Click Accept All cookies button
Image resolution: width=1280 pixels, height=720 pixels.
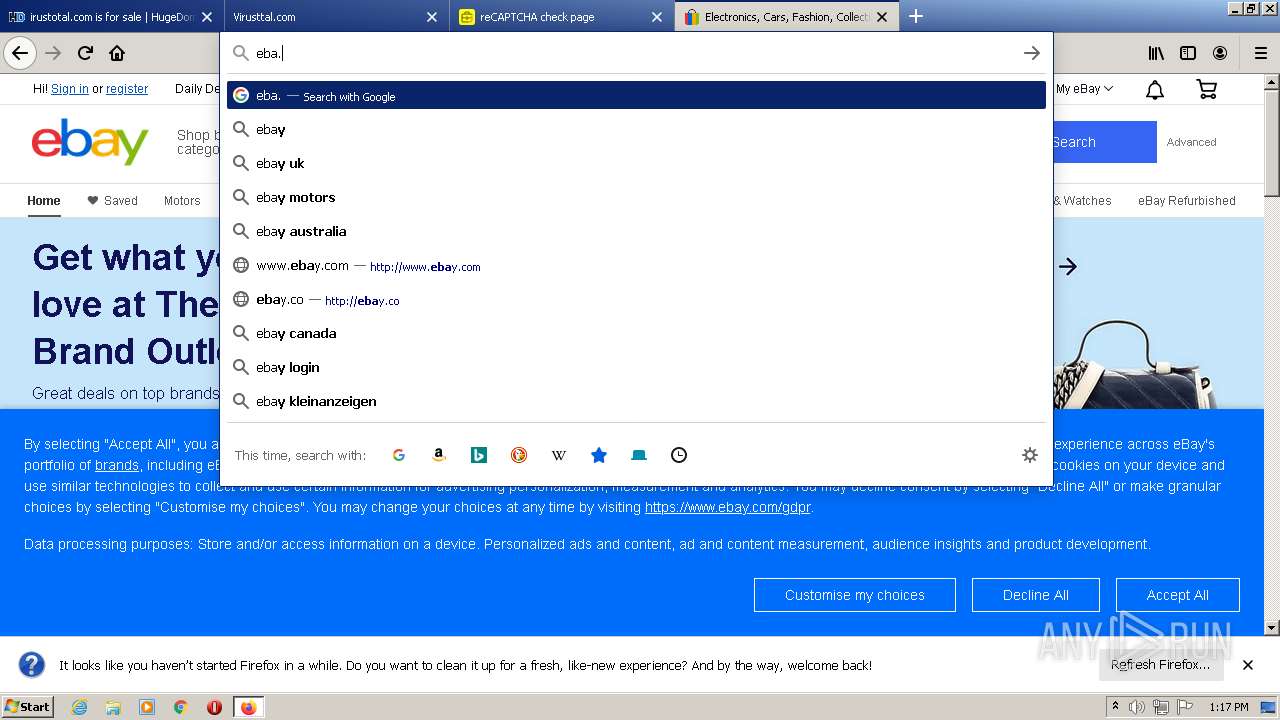tap(1177, 595)
